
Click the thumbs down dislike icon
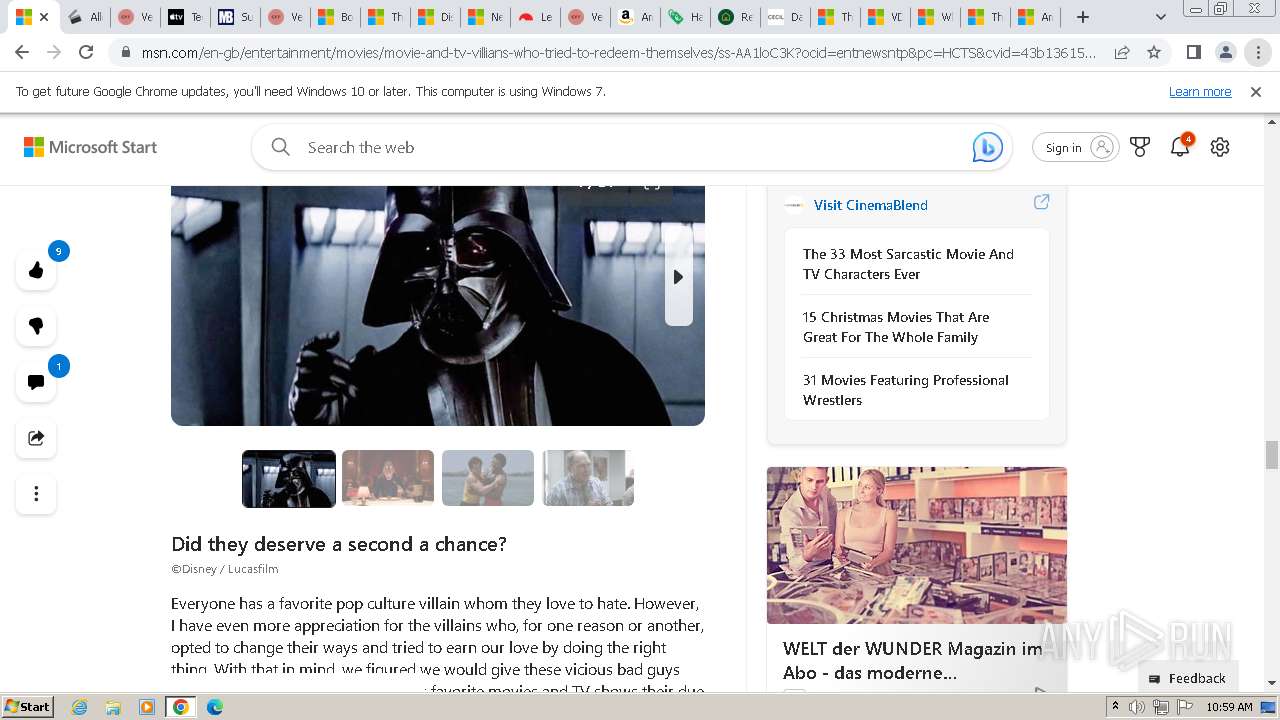(36, 326)
